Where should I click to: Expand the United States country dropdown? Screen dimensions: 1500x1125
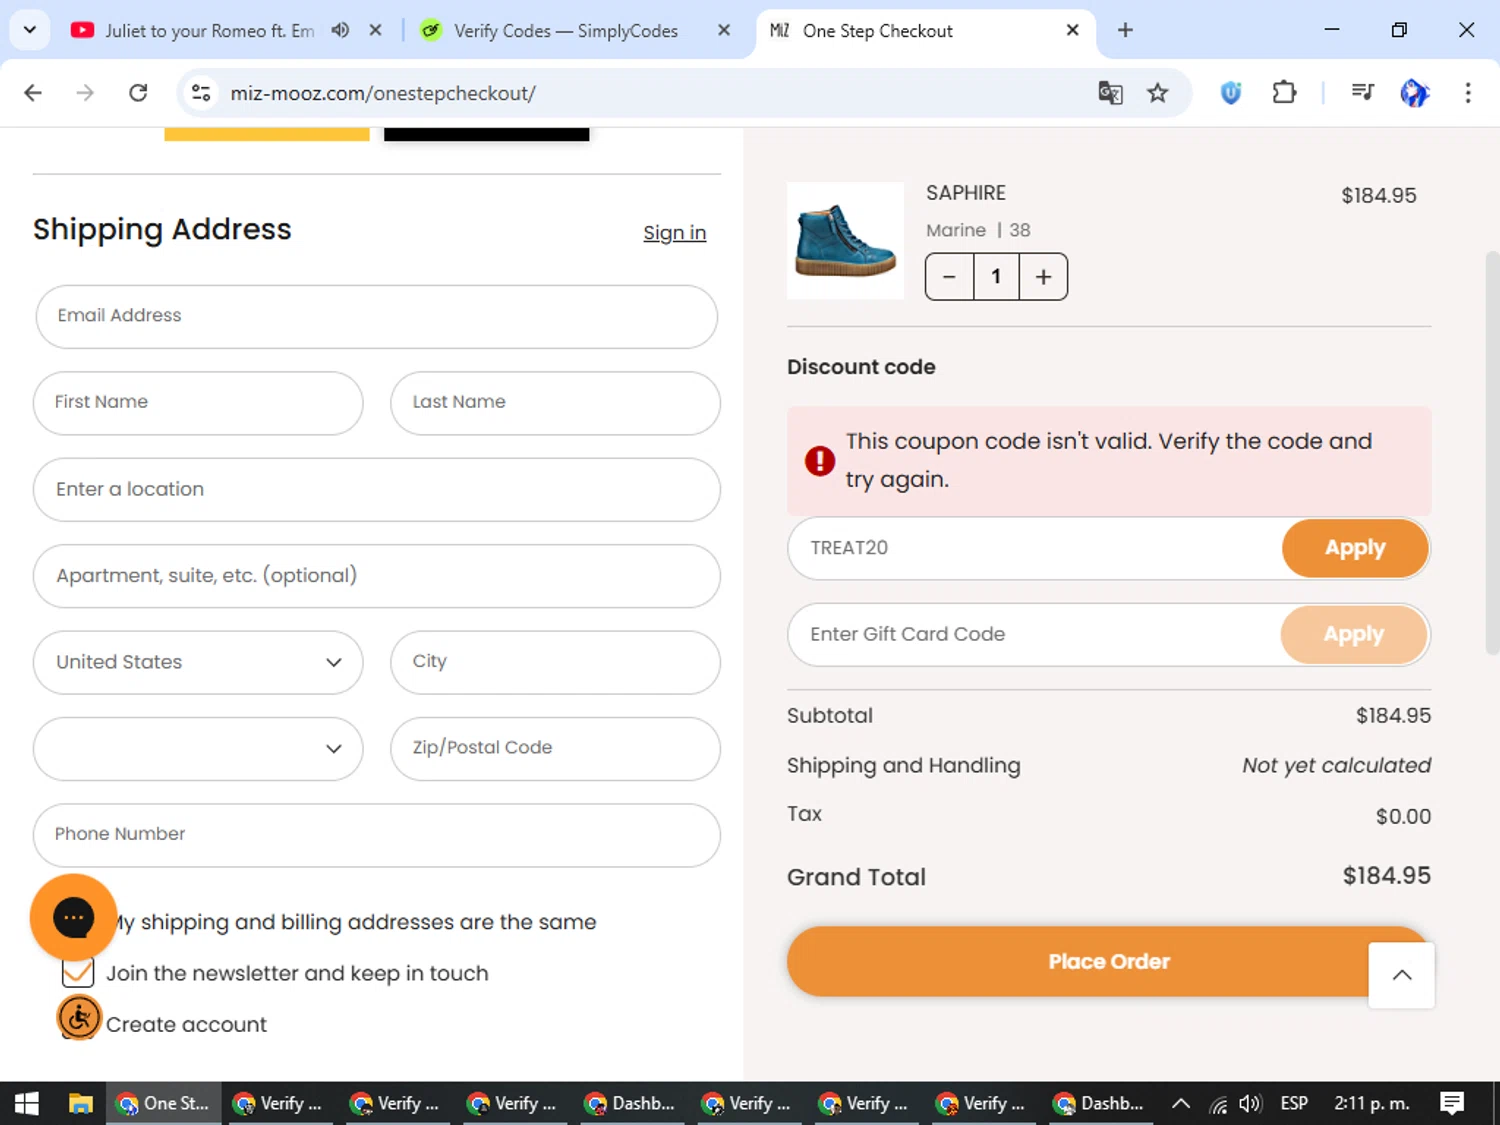tap(198, 662)
